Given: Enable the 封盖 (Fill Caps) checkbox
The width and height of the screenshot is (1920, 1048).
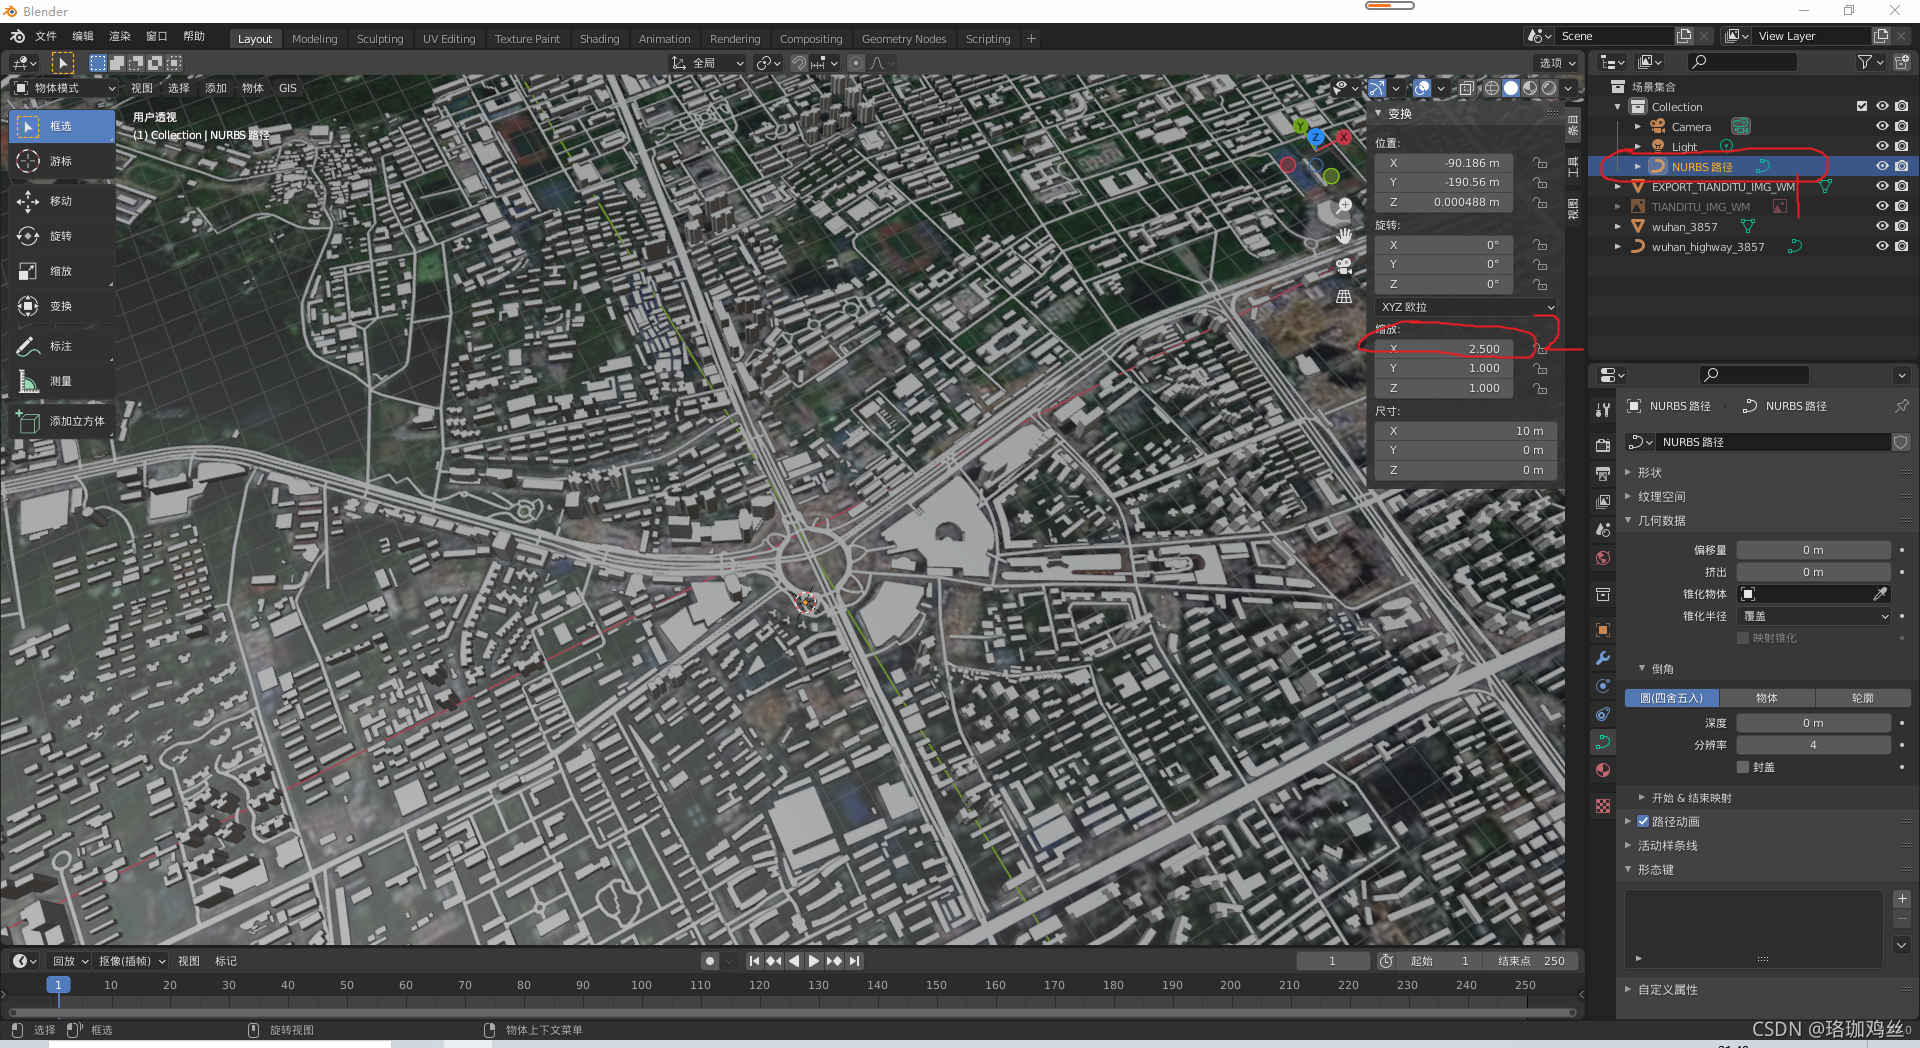Looking at the screenshot, I should pyautogui.click(x=1743, y=767).
